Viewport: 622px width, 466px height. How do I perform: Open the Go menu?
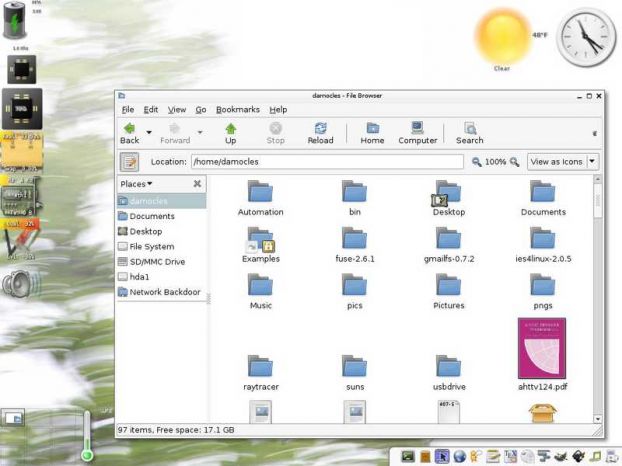click(x=201, y=110)
